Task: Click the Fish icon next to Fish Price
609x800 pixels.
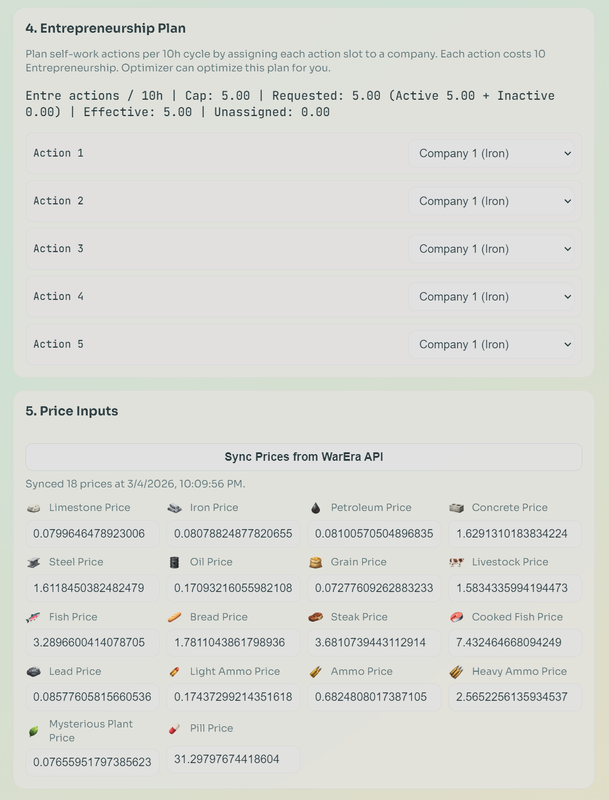Action: tap(34, 617)
